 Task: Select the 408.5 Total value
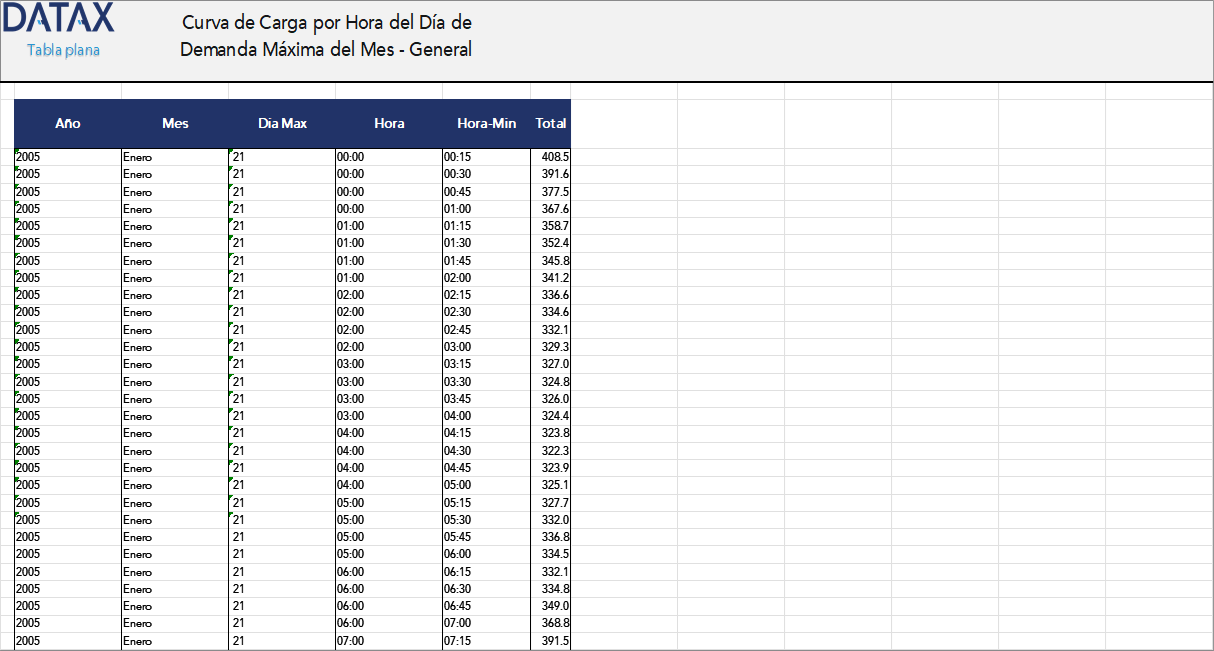click(x=548, y=157)
